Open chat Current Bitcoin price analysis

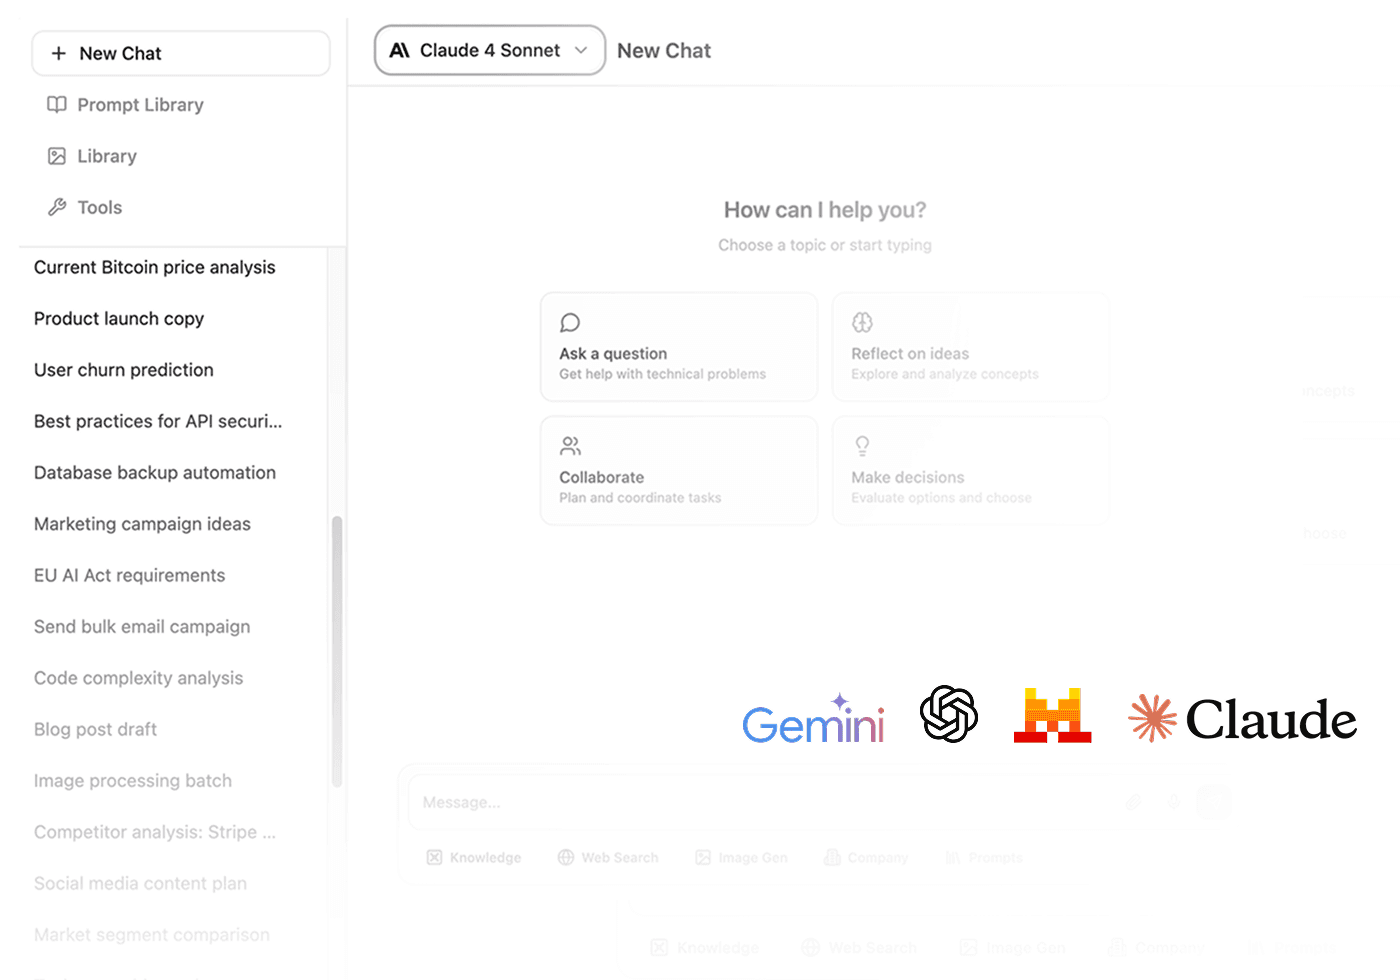[x=155, y=267]
